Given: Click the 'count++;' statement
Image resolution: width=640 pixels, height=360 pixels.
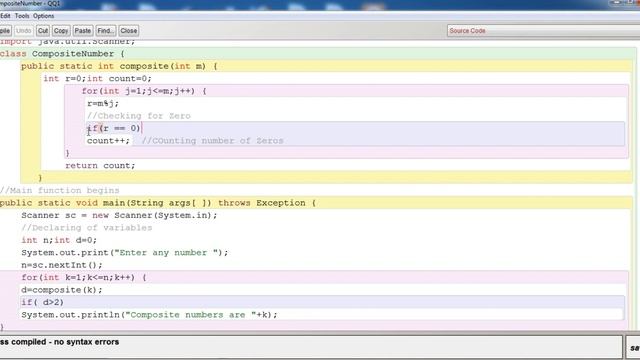Looking at the screenshot, I should pos(108,141).
